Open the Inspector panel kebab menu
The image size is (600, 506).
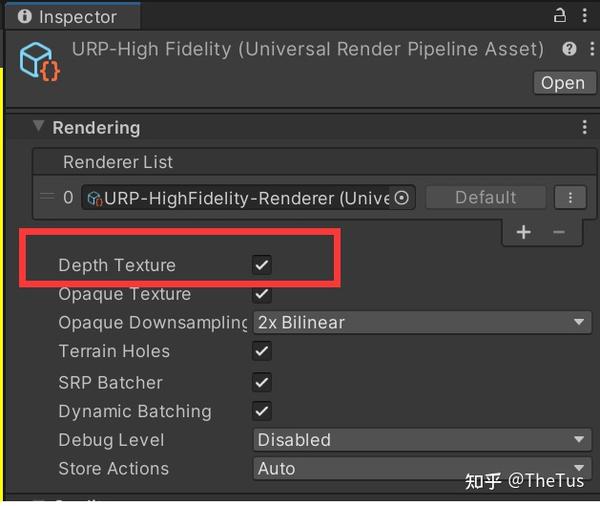(585, 15)
